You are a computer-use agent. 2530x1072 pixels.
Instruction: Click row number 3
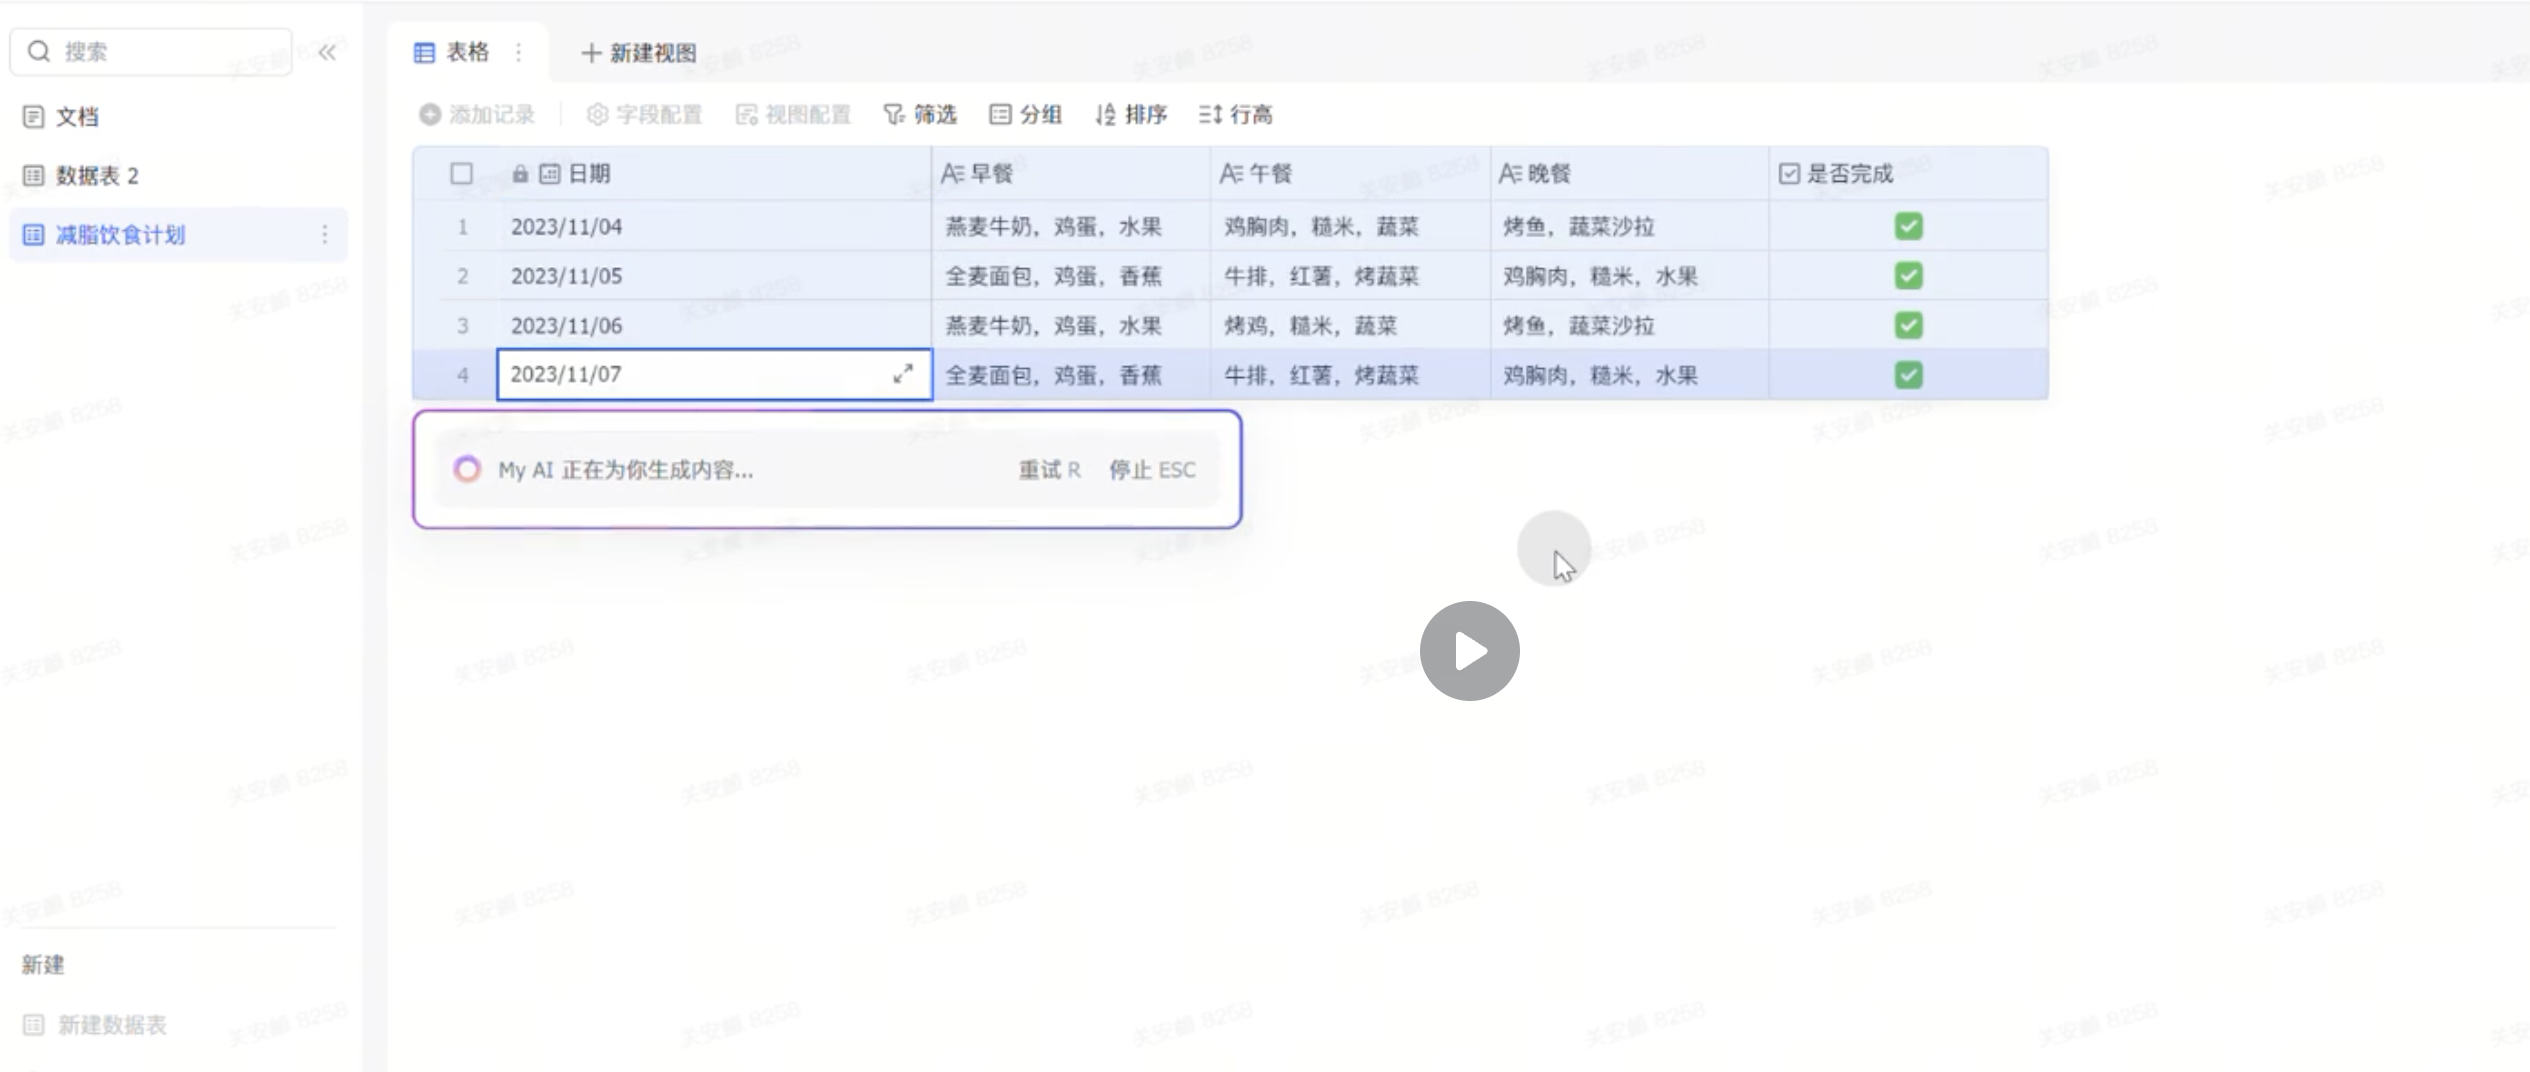coord(462,325)
